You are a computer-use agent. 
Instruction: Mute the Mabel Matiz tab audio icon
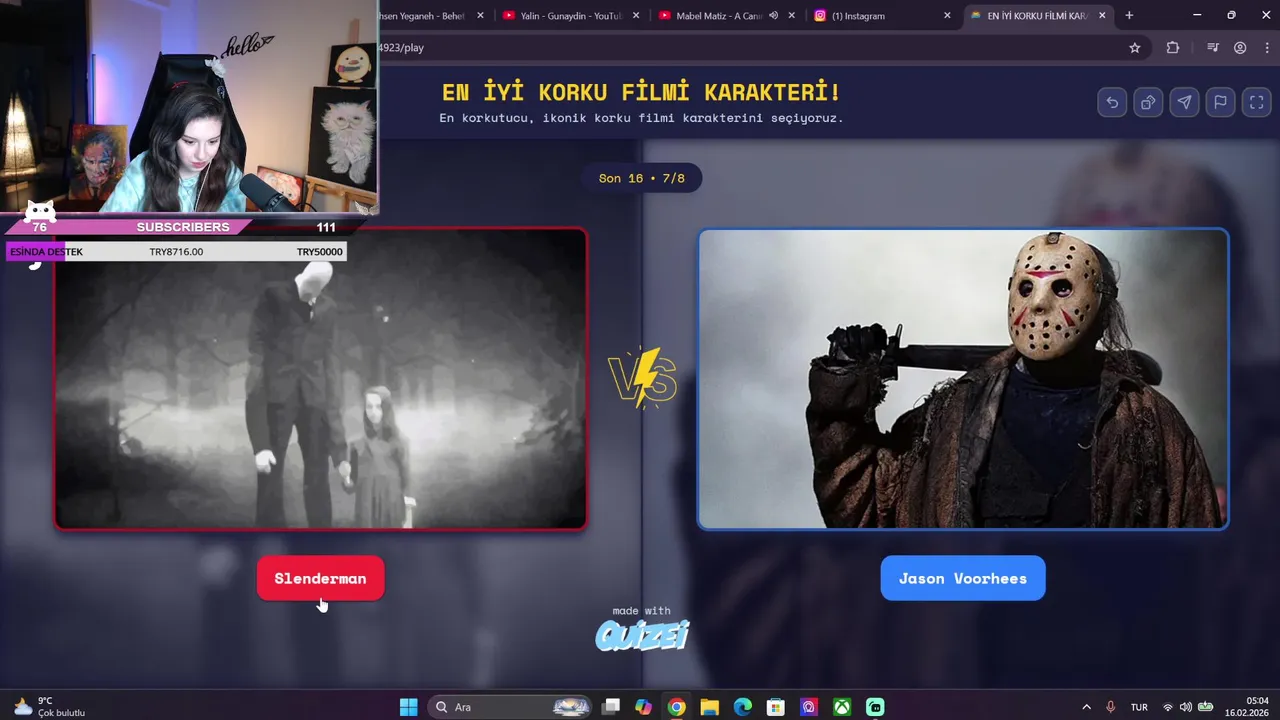(773, 15)
